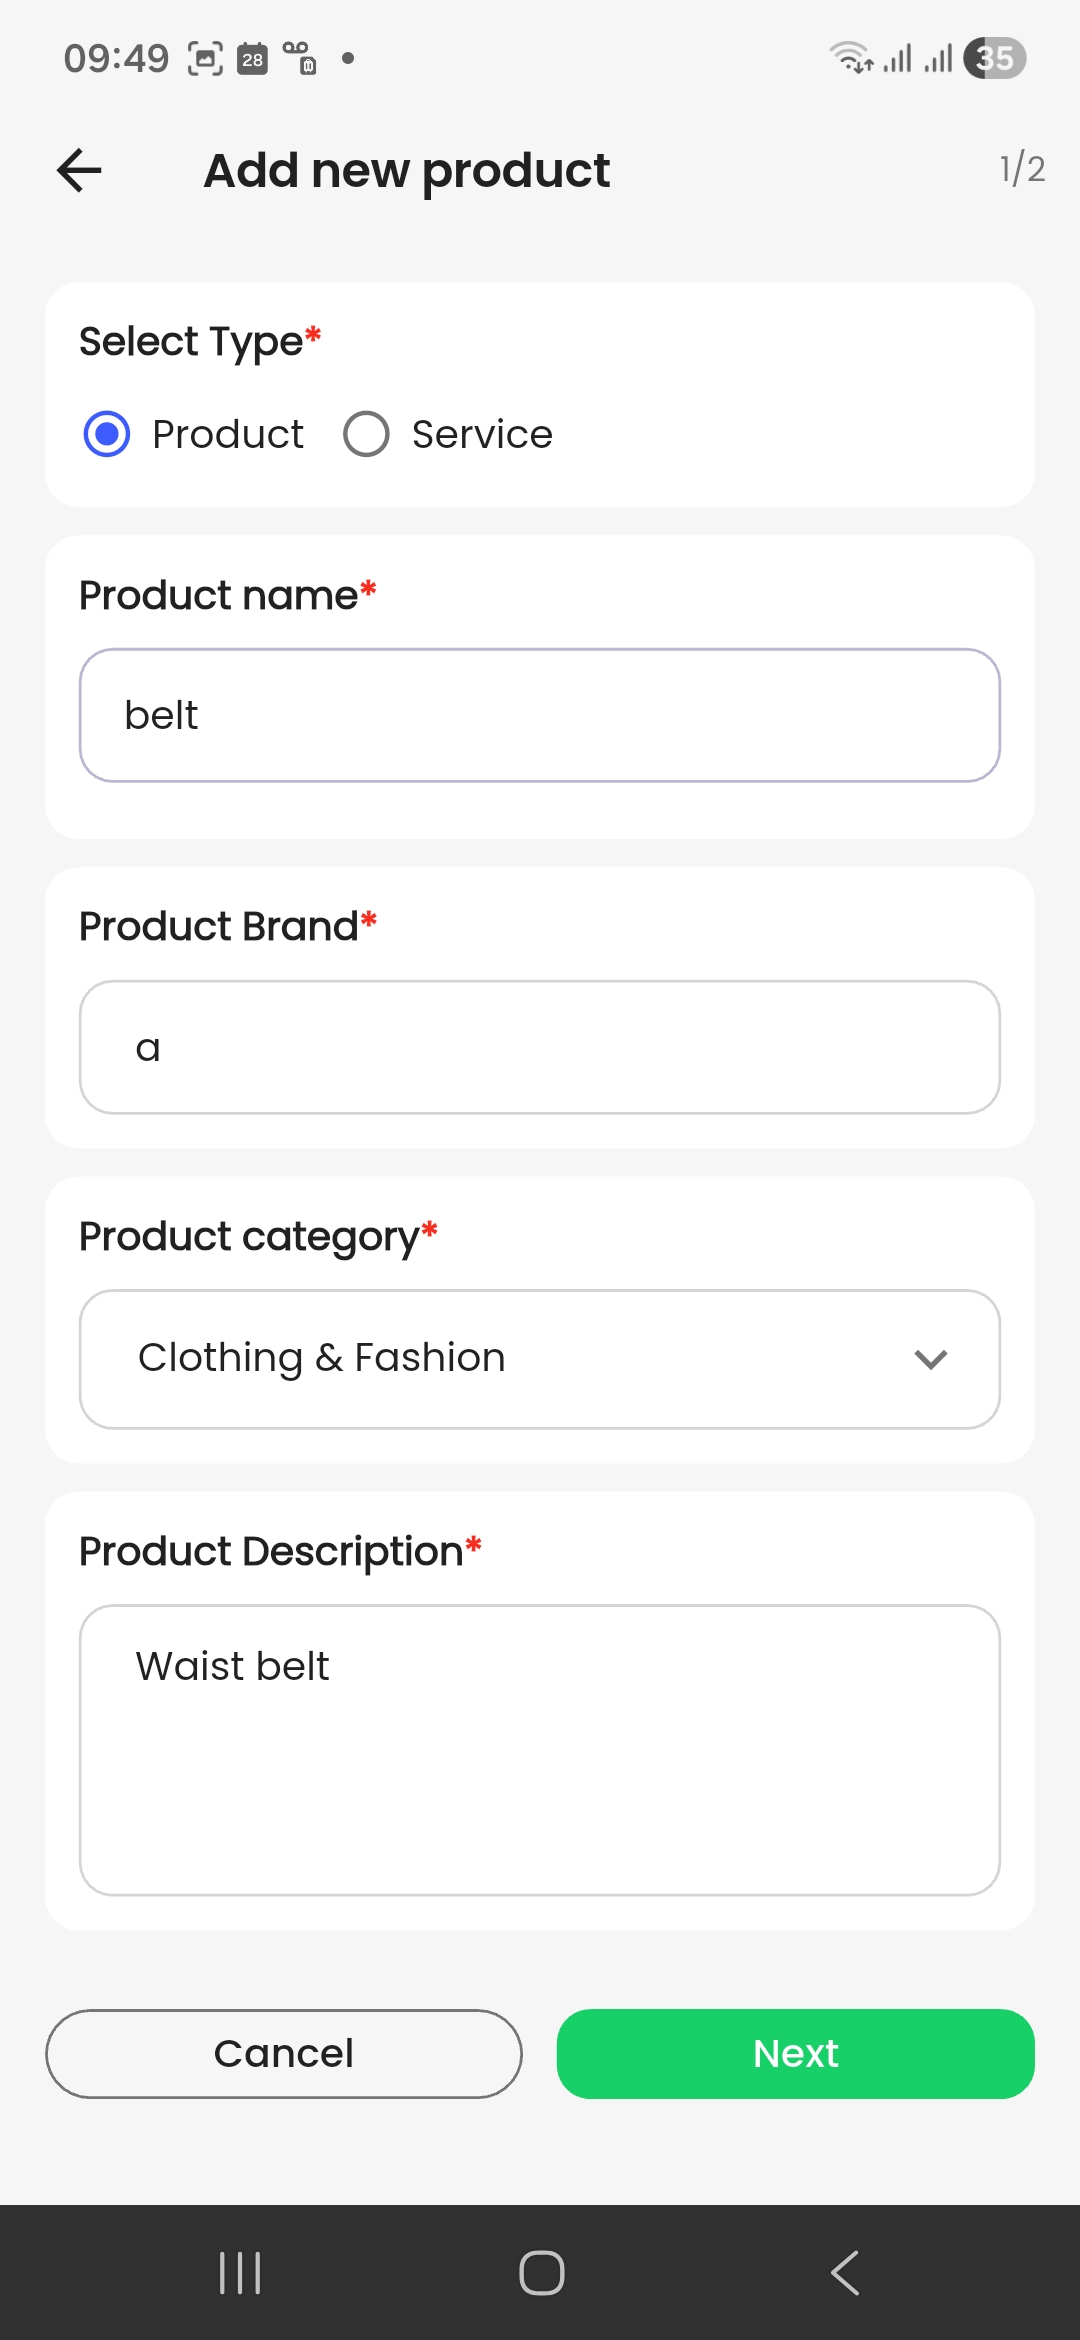Tap the 1/2 page step indicator

pyautogui.click(x=1021, y=169)
